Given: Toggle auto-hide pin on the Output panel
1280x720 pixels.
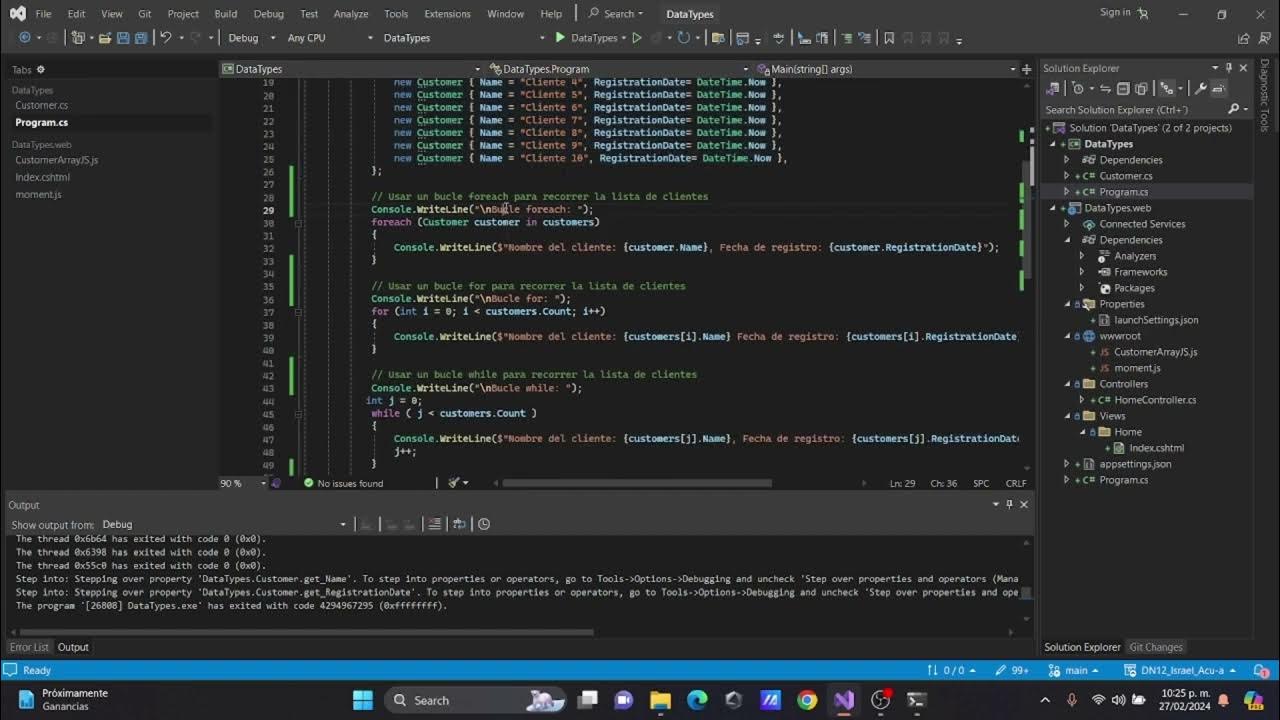Looking at the screenshot, I should pyautogui.click(x=1009, y=505).
